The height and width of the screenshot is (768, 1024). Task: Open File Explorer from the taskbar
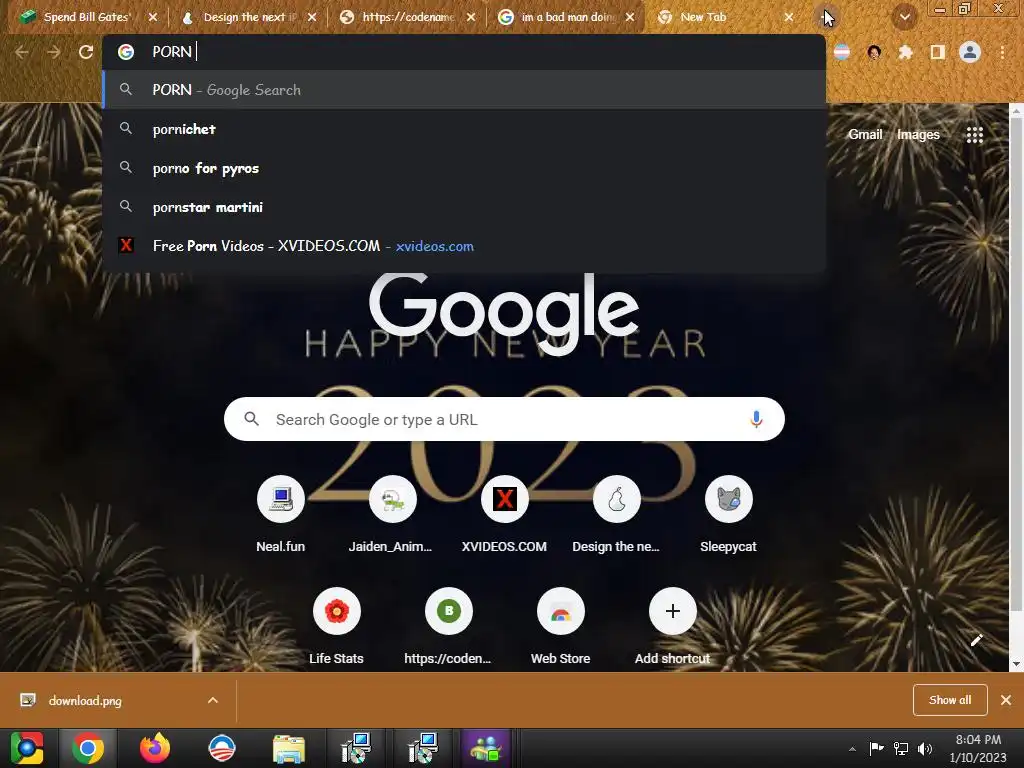[289, 748]
